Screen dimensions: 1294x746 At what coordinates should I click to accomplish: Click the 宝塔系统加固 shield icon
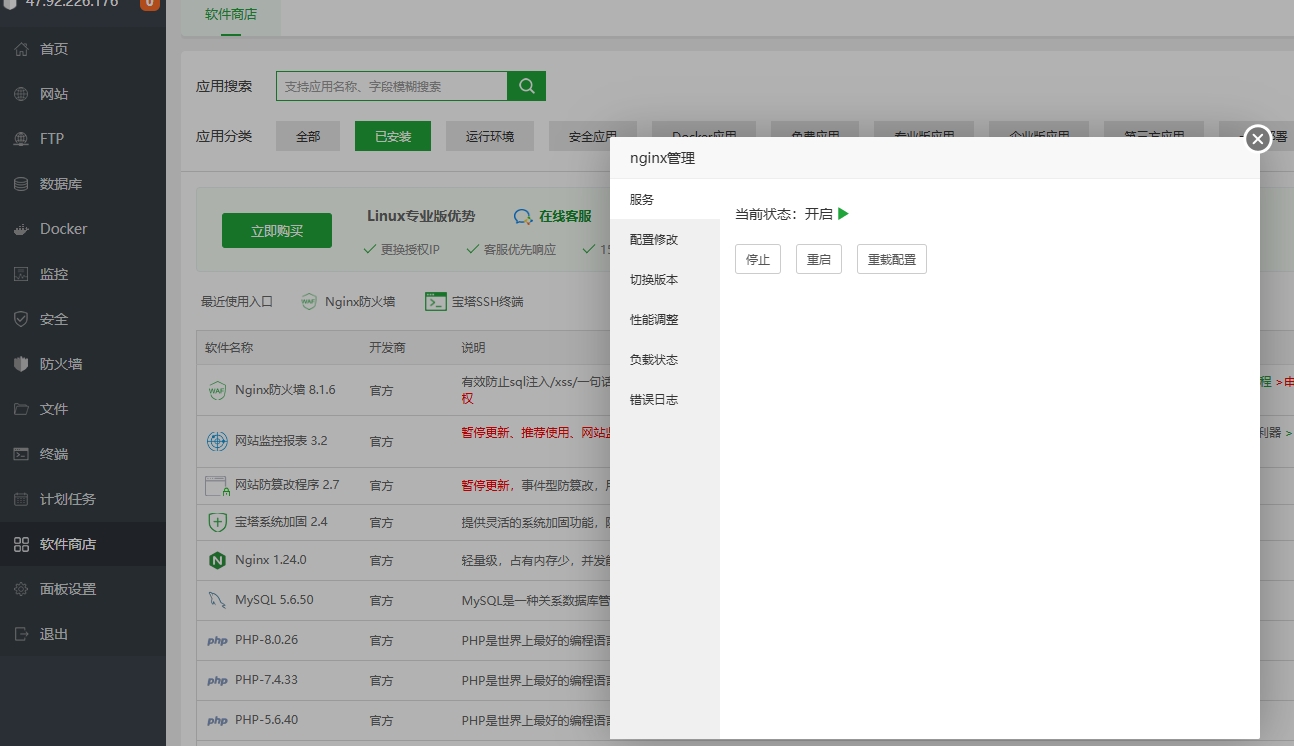pos(217,522)
